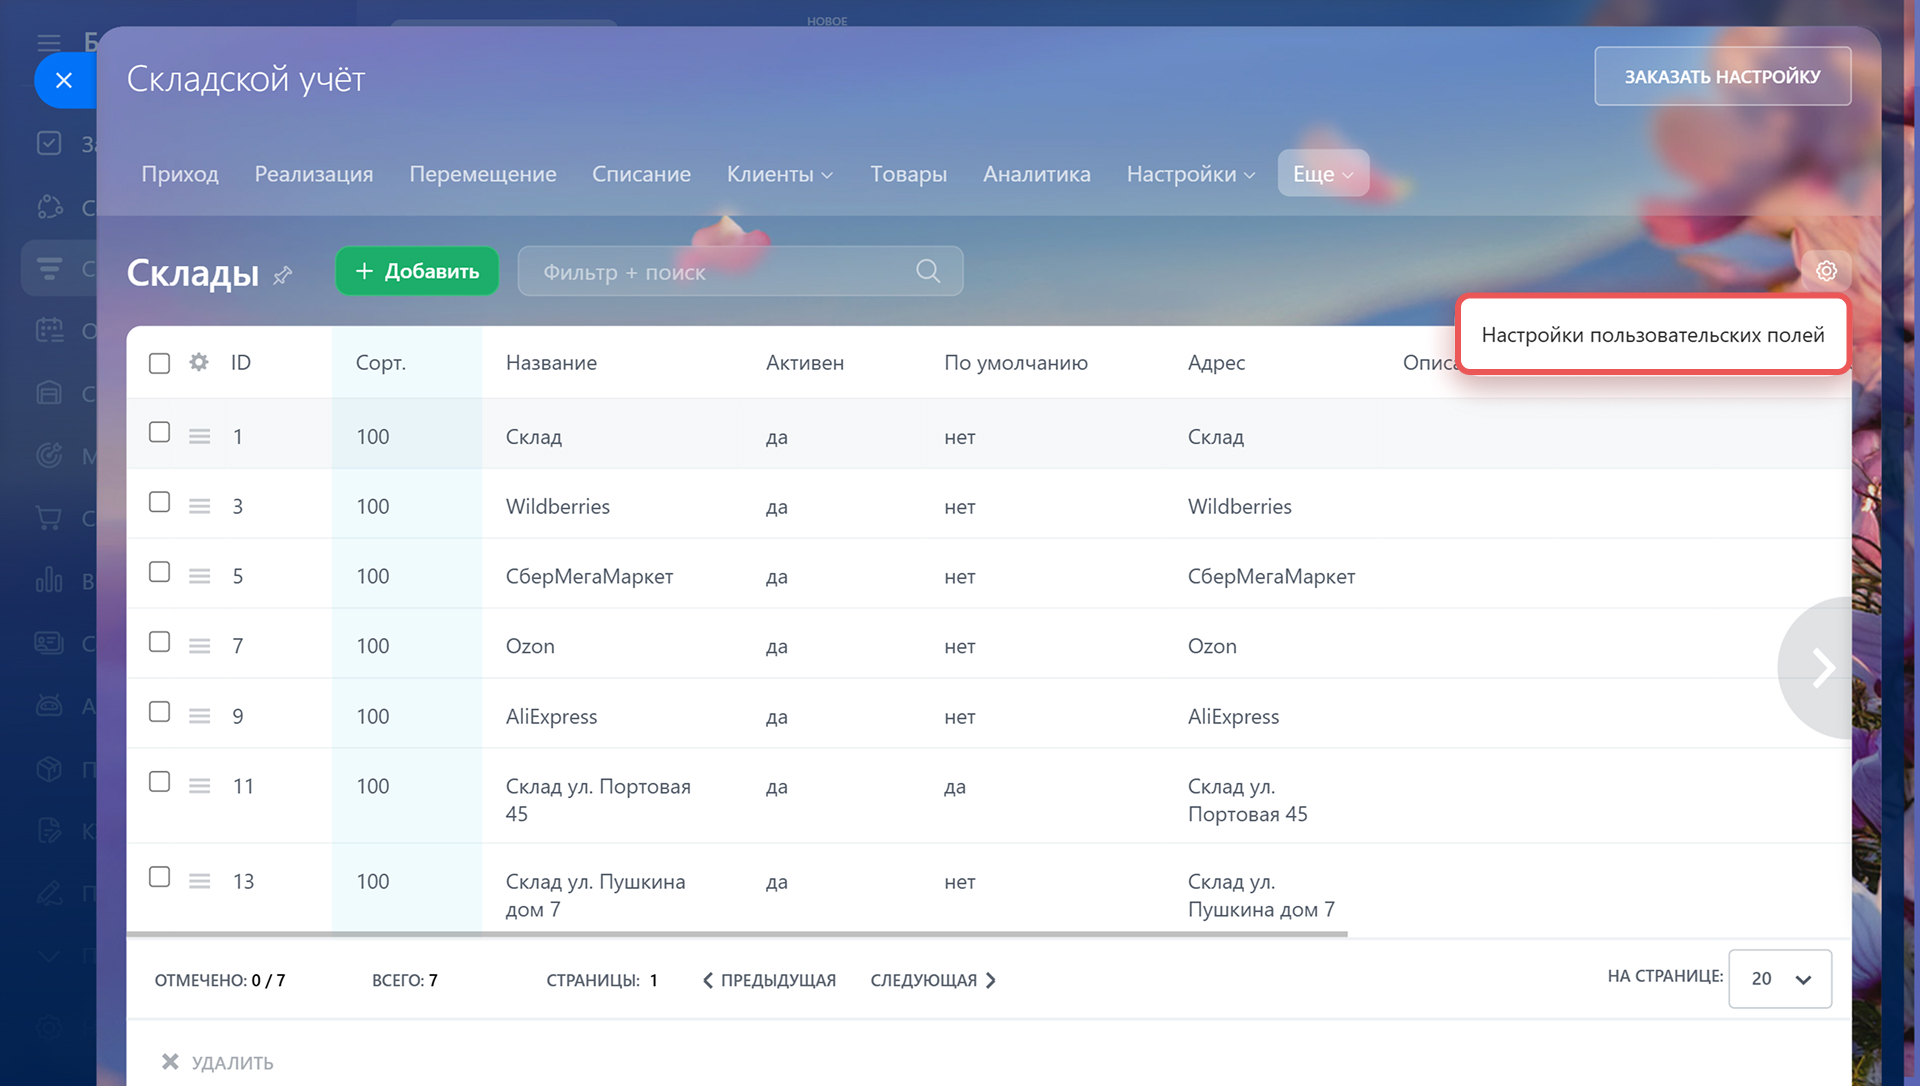The image size is (1920, 1086).
Task: Open the Товары tab
Action: click(908, 174)
